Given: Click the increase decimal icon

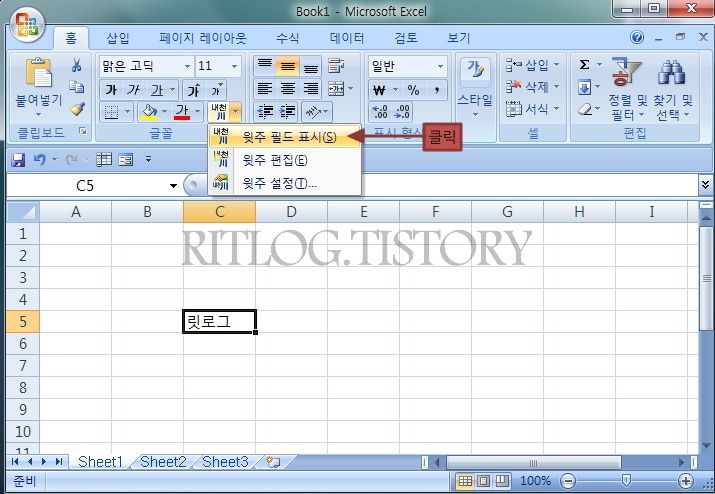Looking at the screenshot, I should pos(379,112).
